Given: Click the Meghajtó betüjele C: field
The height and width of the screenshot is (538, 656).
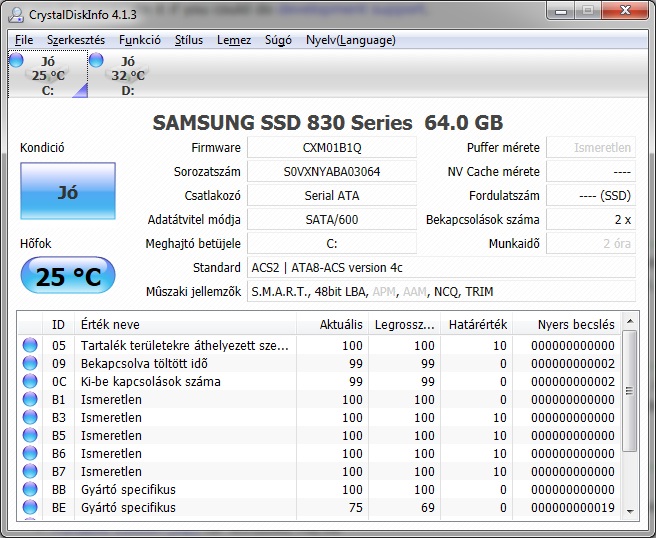Looking at the screenshot, I should (x=332, y=243).
